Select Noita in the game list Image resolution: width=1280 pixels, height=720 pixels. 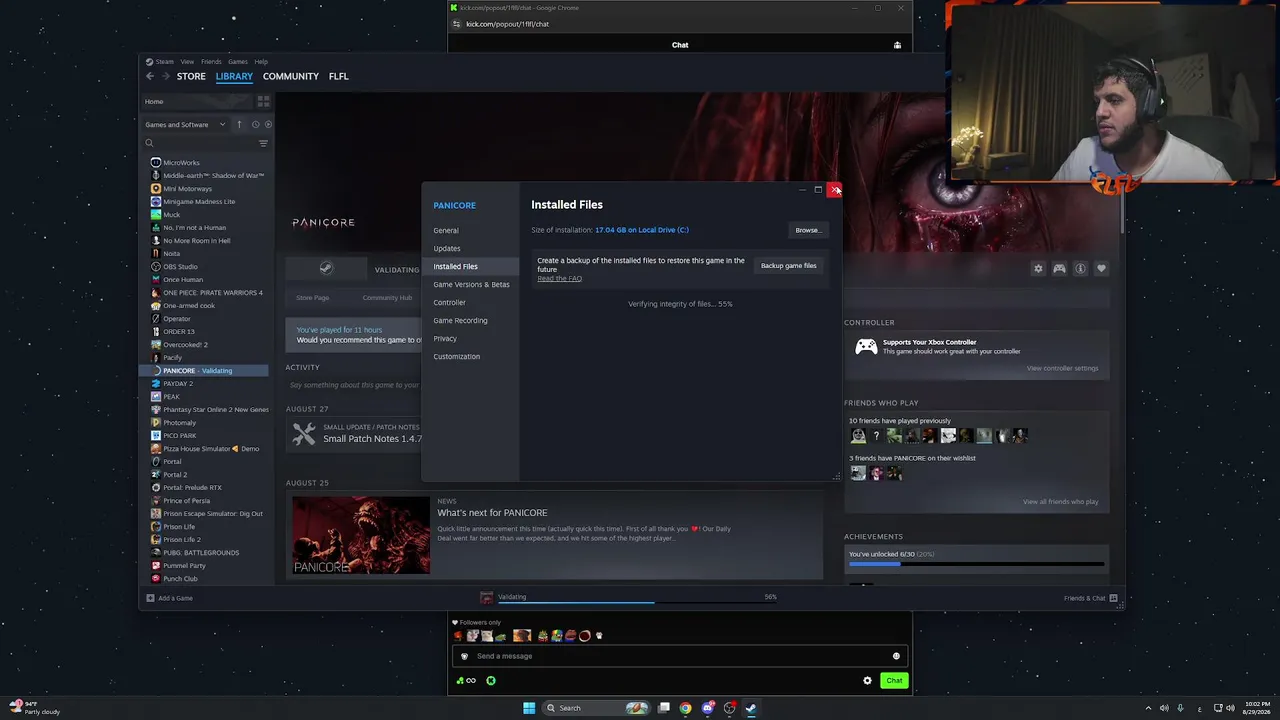172,253
